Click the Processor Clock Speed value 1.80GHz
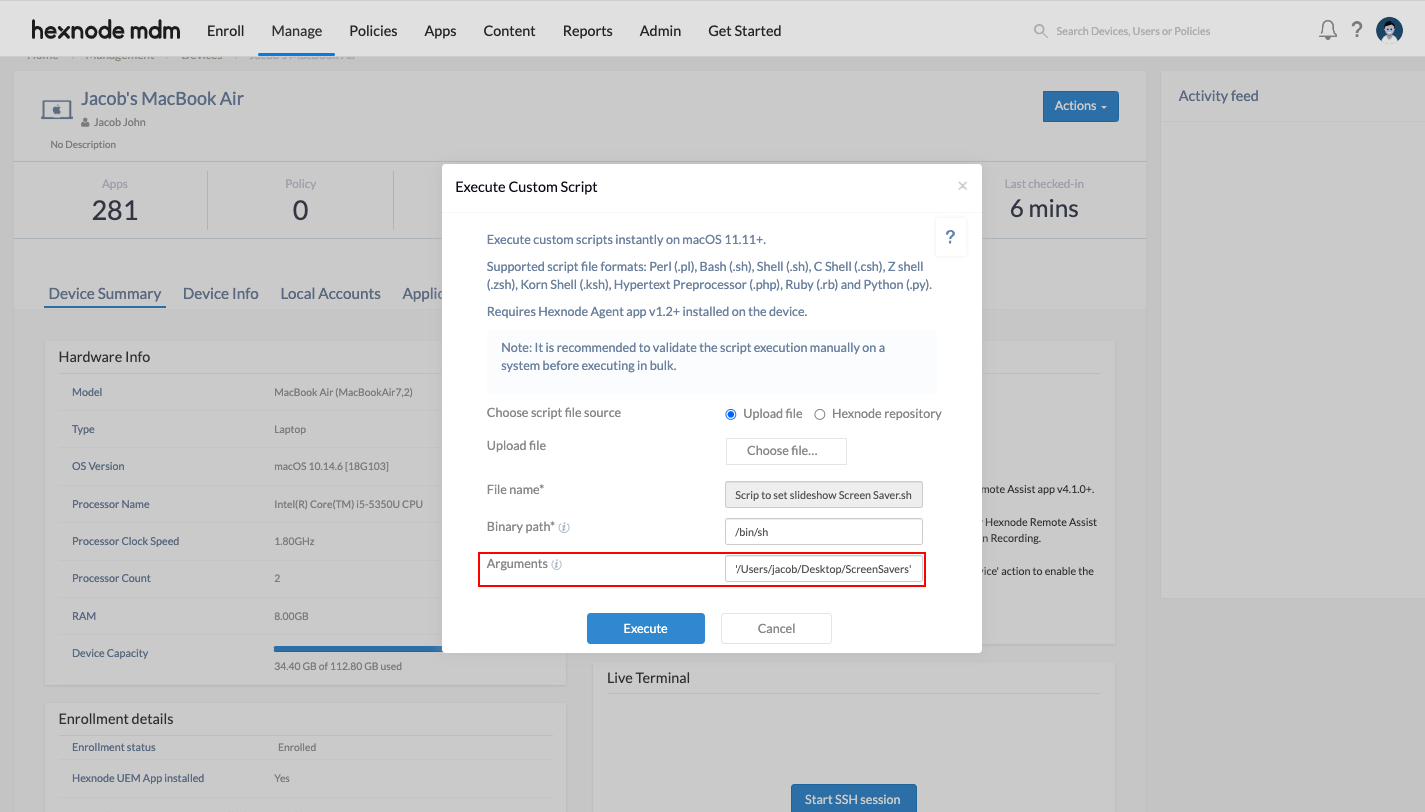Screen dimensions: 1425x812 pos(294,541)
